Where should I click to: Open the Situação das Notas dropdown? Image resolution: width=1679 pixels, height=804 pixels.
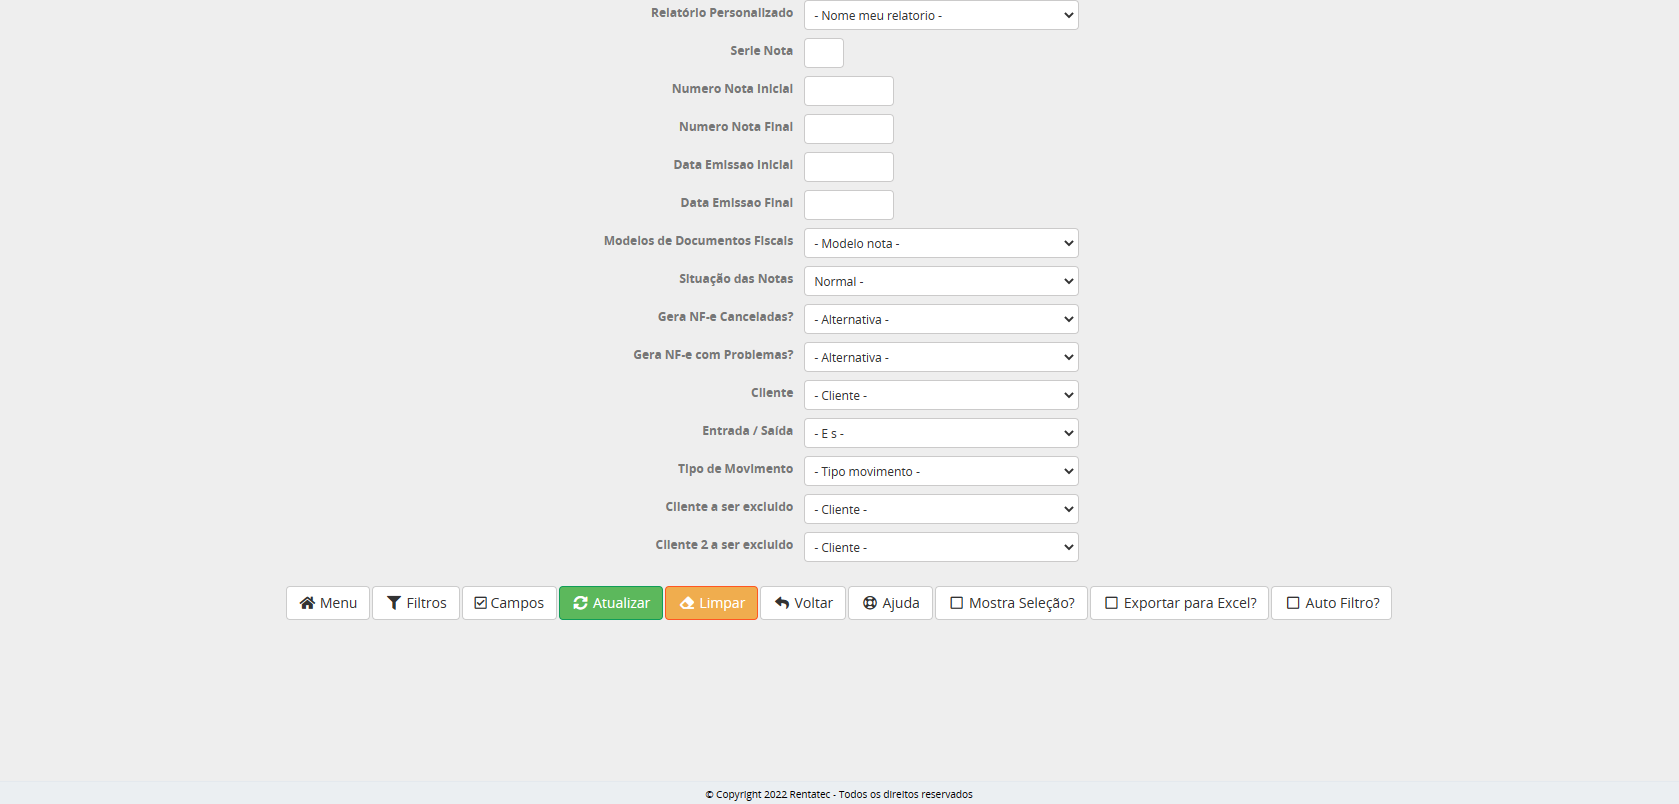click(x=940, y=282)
